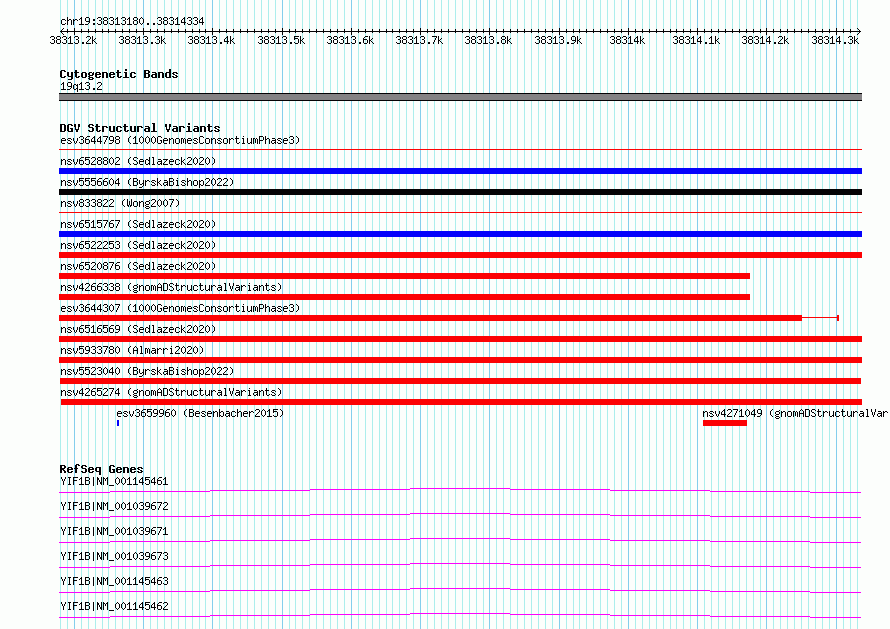
Task: Open variant nsv833822 (Wong2007) label
Action: coord(120,203)
